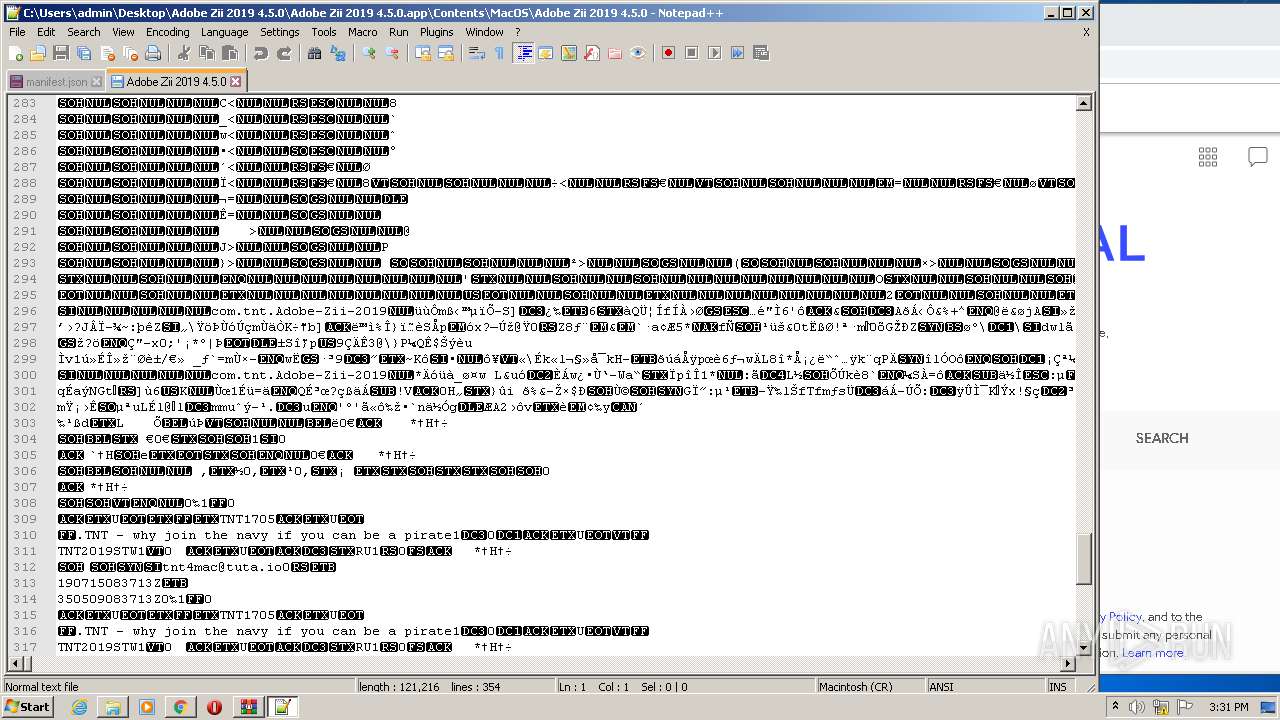Image resolution: width=1280 pixels, height=720 pixels.
Task: Click vertical scrollbar down arrow
Action: click(x=1084, y=647)
